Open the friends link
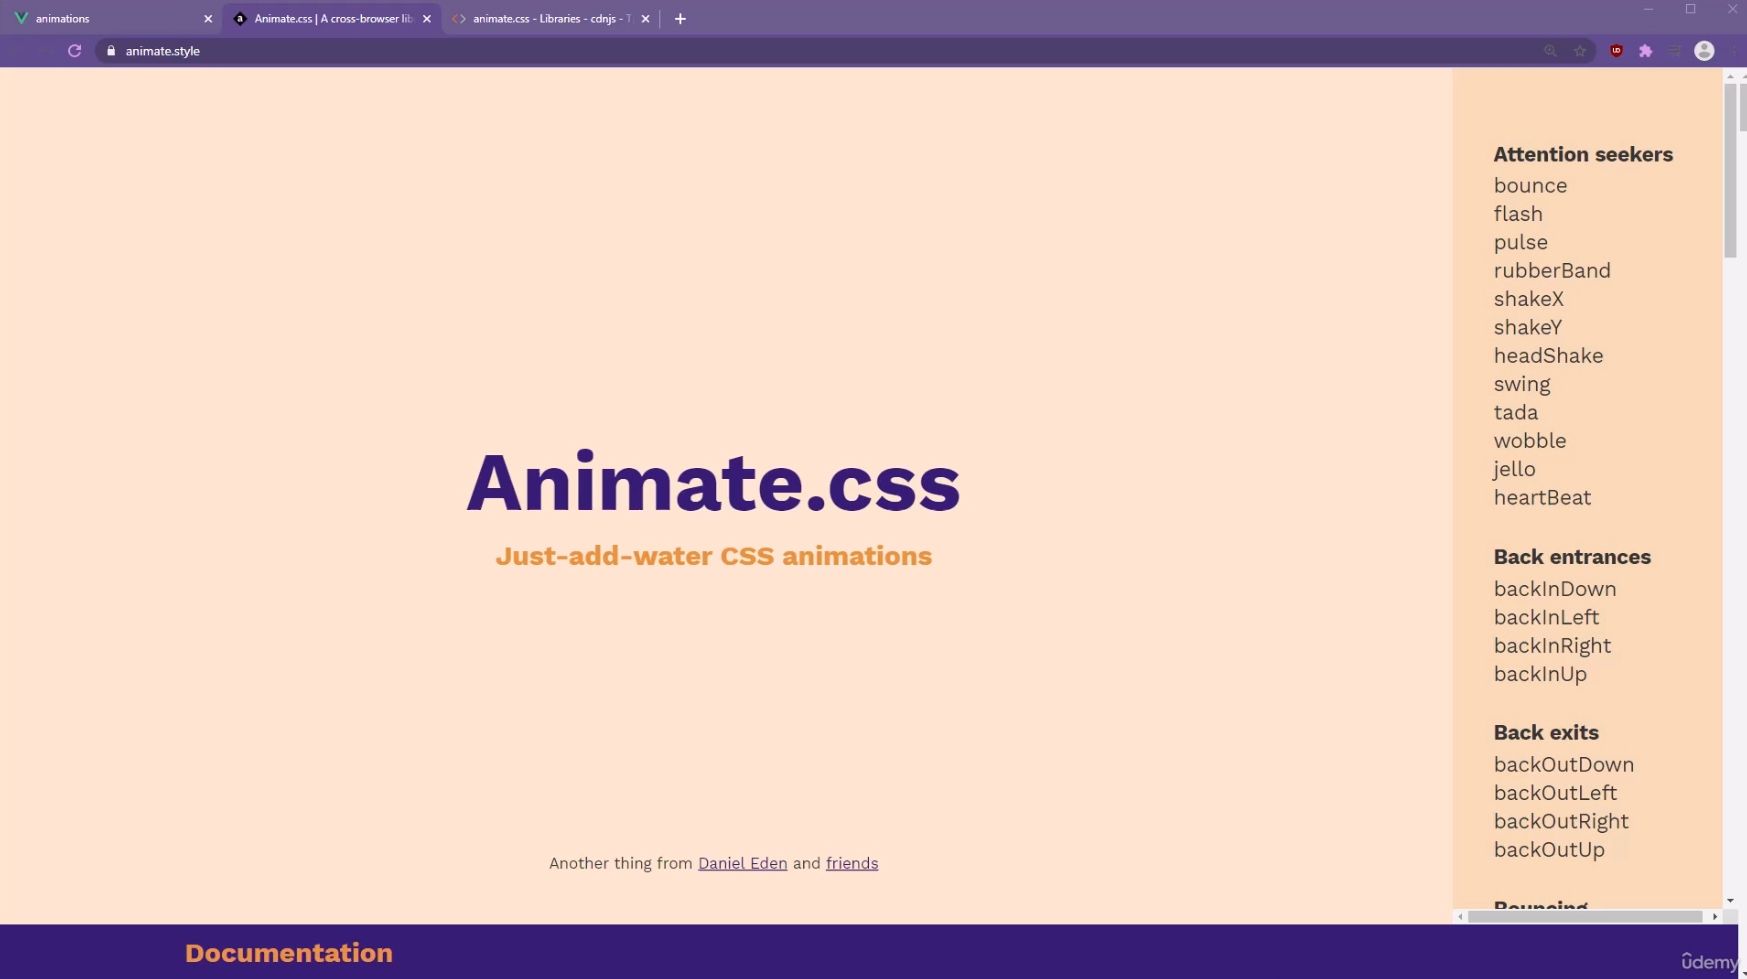The image size is (1747, 979). 852,863
